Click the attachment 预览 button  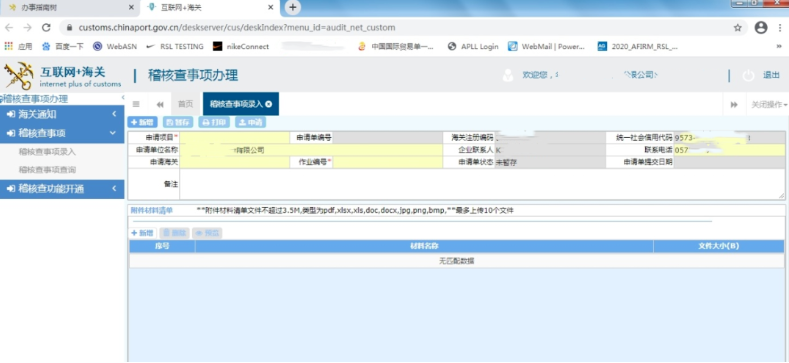(x=206, y=233)
